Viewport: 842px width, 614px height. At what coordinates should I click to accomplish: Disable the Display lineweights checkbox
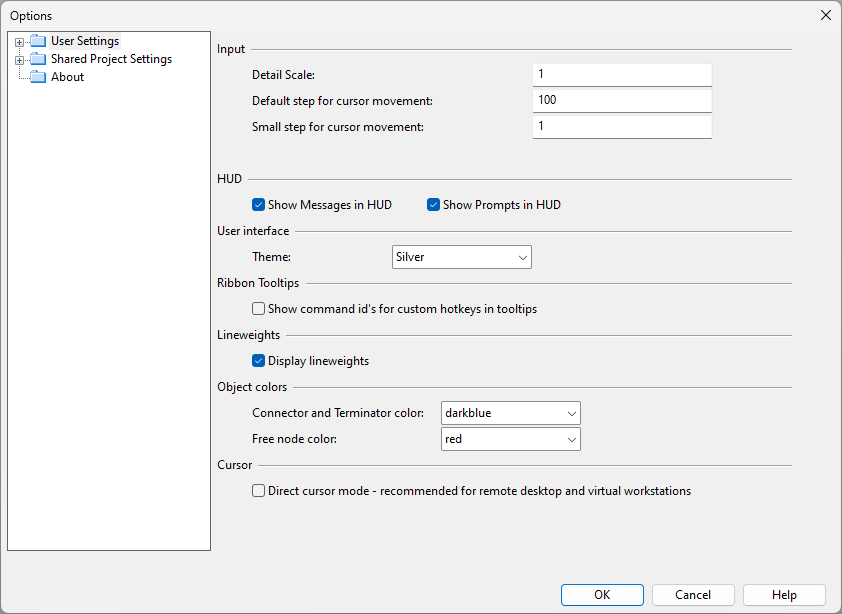(x=259, y=361)
